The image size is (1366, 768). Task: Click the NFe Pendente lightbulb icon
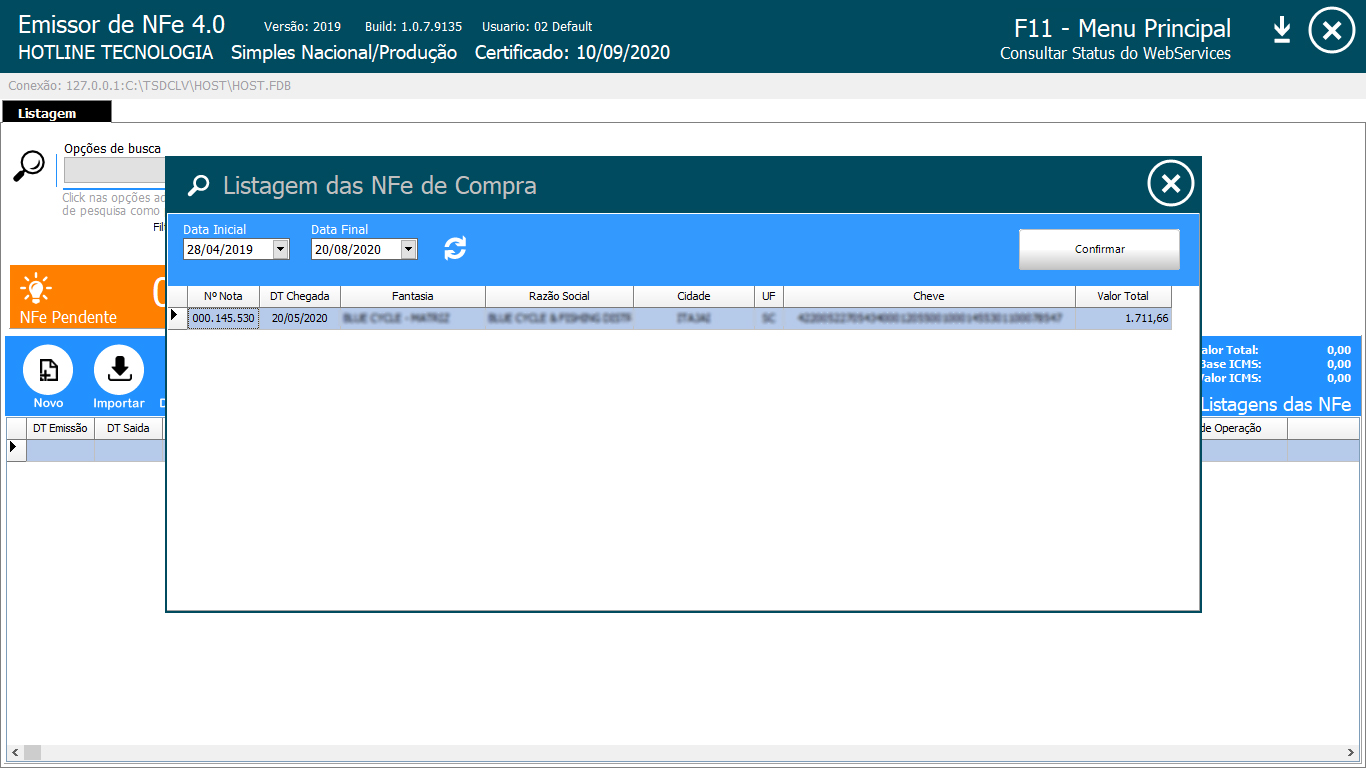(x=37, y=289)
